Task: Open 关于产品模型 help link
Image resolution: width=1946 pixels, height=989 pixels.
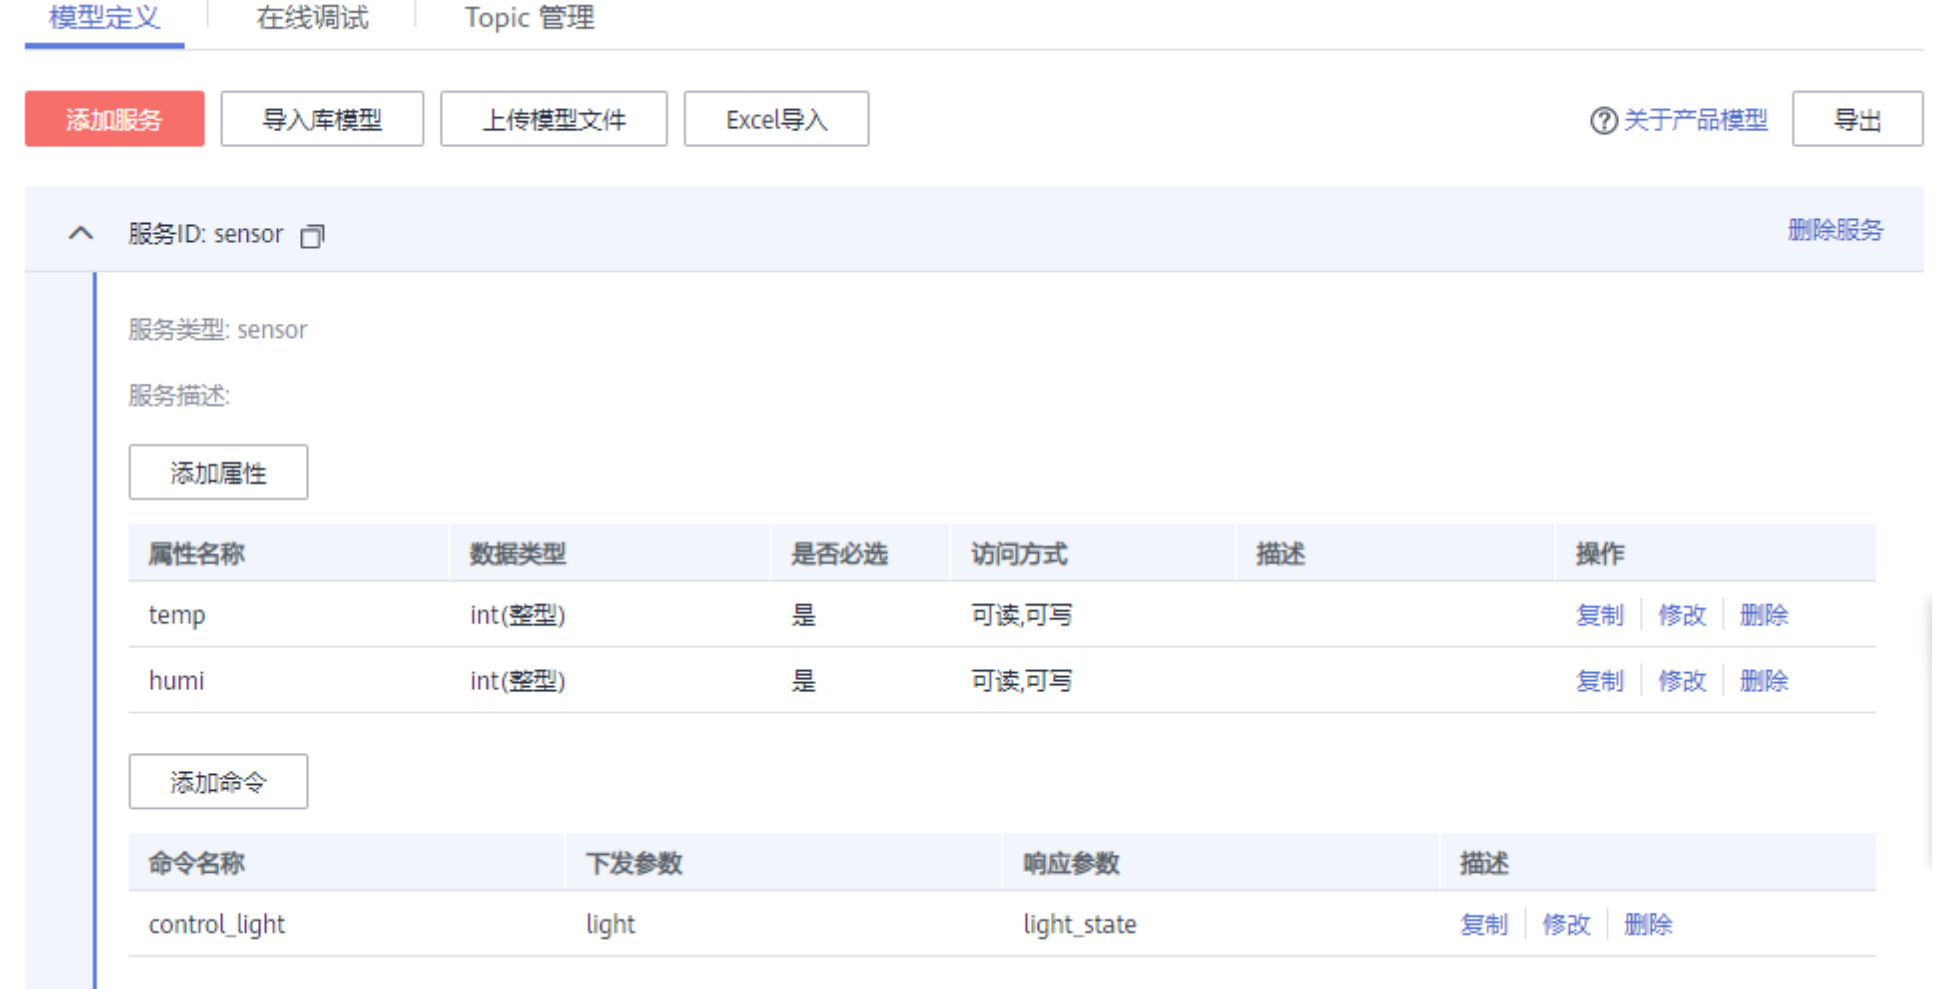Action: pos(1695,121)
